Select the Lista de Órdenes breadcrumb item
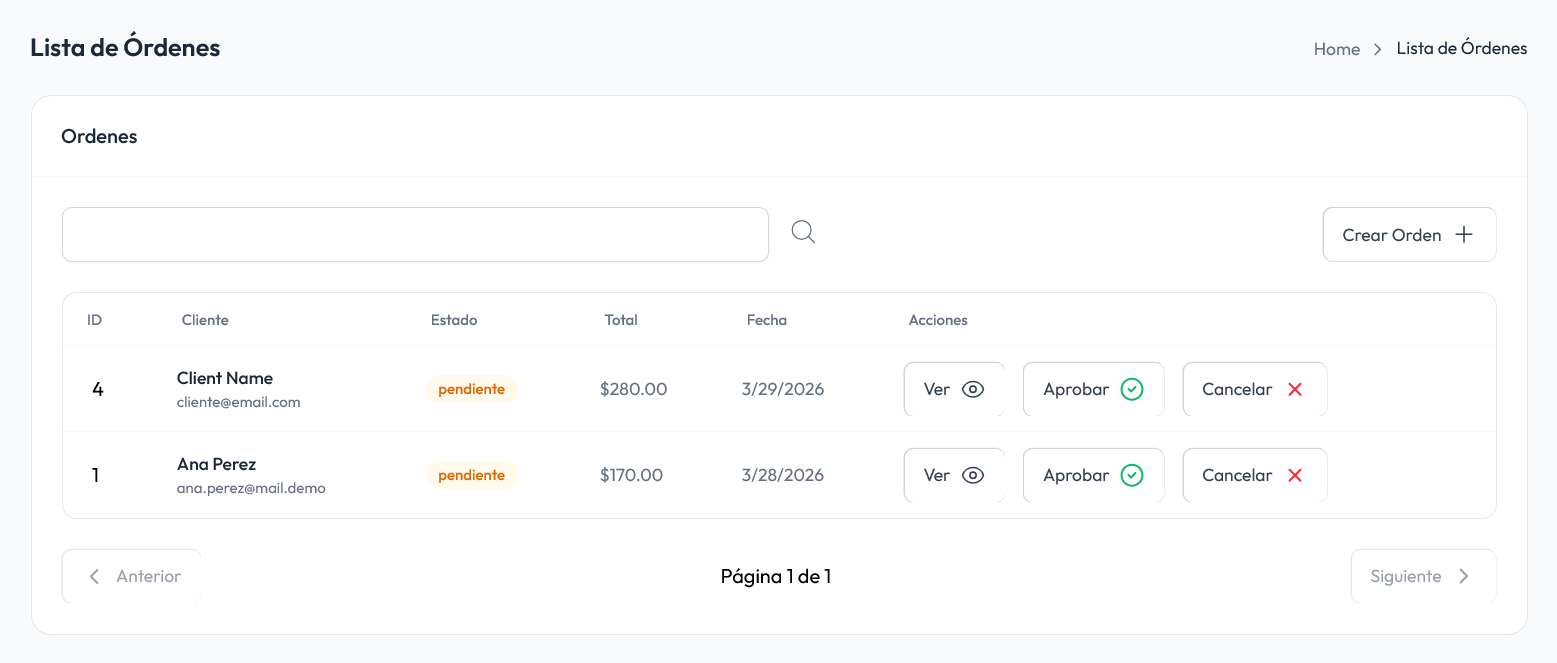Viewport: 1557px width, 663px height. click(x=1461, y=48)
